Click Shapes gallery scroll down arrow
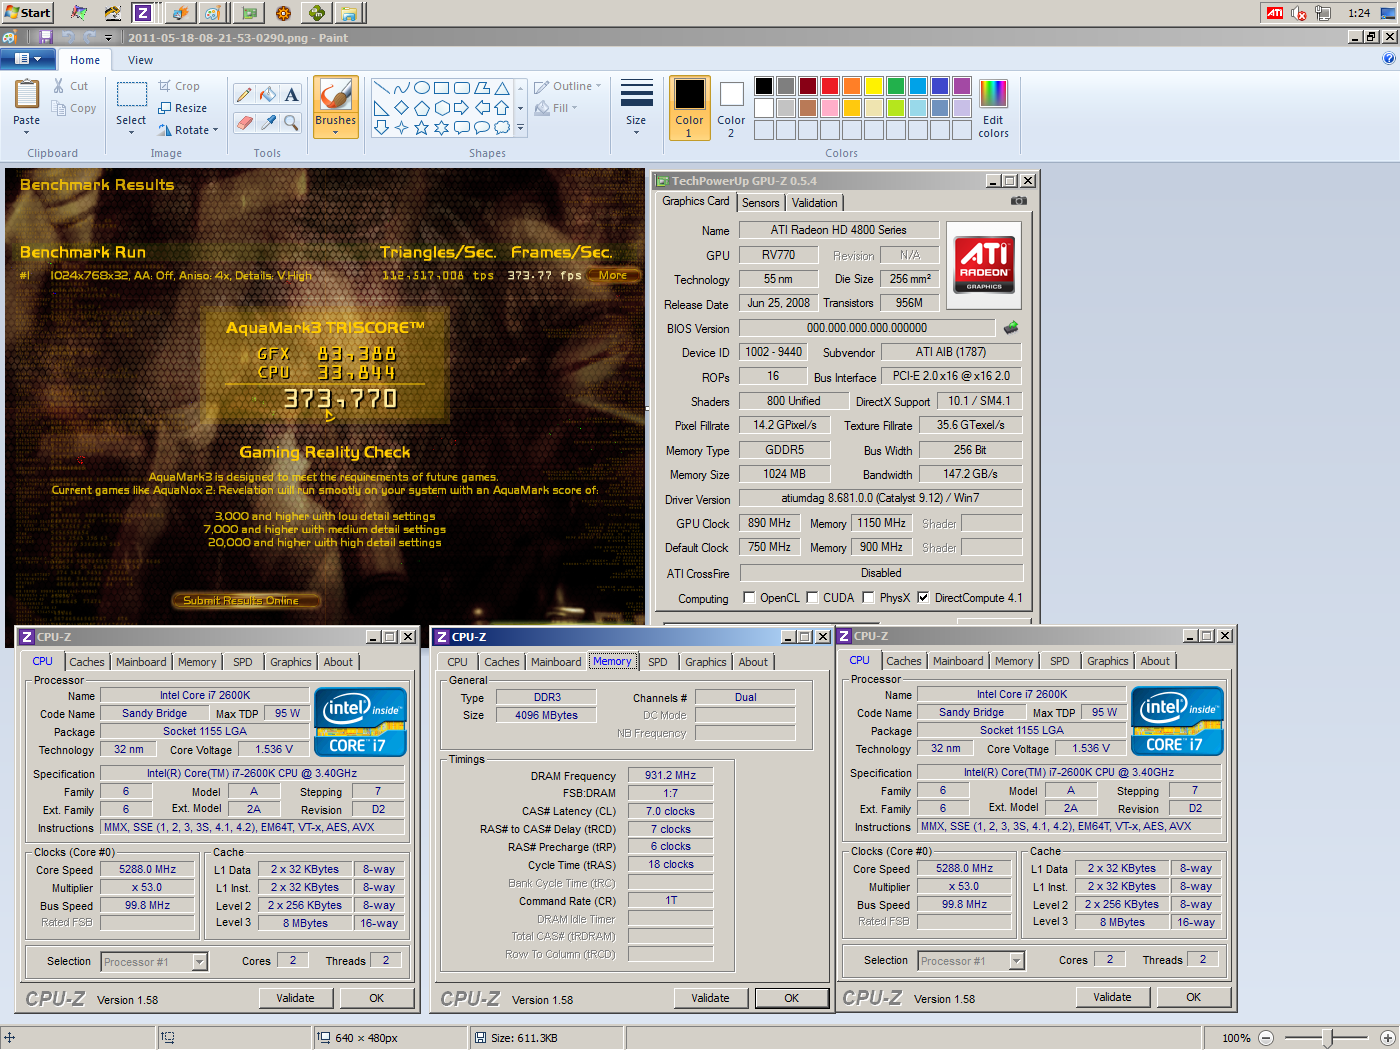 click(x=520, y=108)
